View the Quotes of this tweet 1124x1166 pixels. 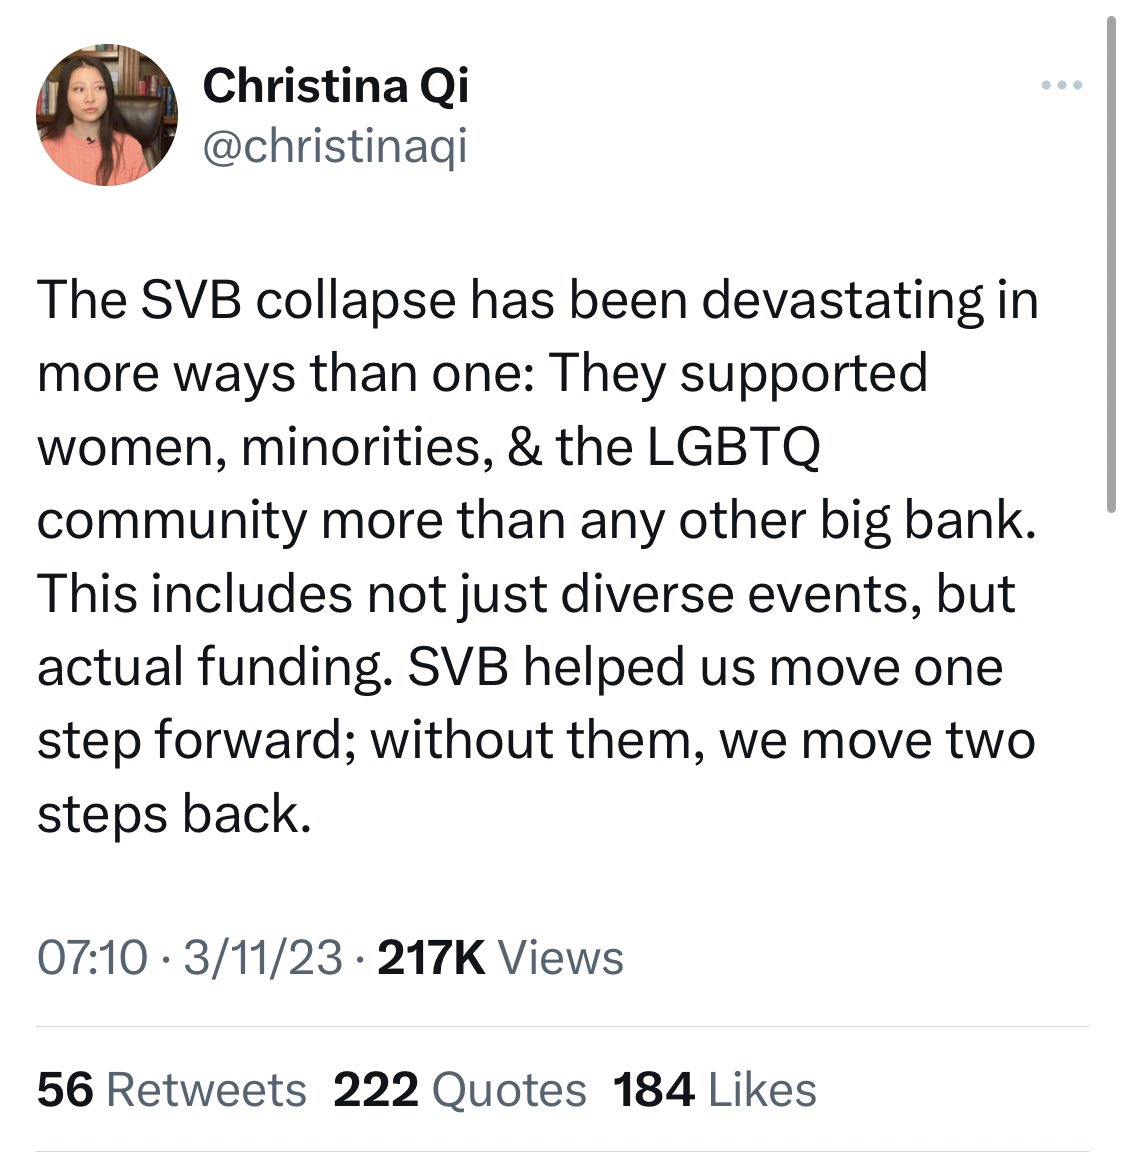(509, 1089)
